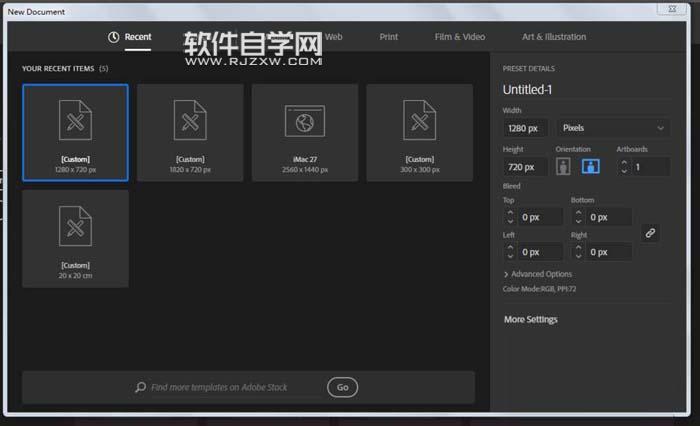Adjust the Top bleed stepper
The width and height of the screenshot is (700, 426).
point(510,217)
